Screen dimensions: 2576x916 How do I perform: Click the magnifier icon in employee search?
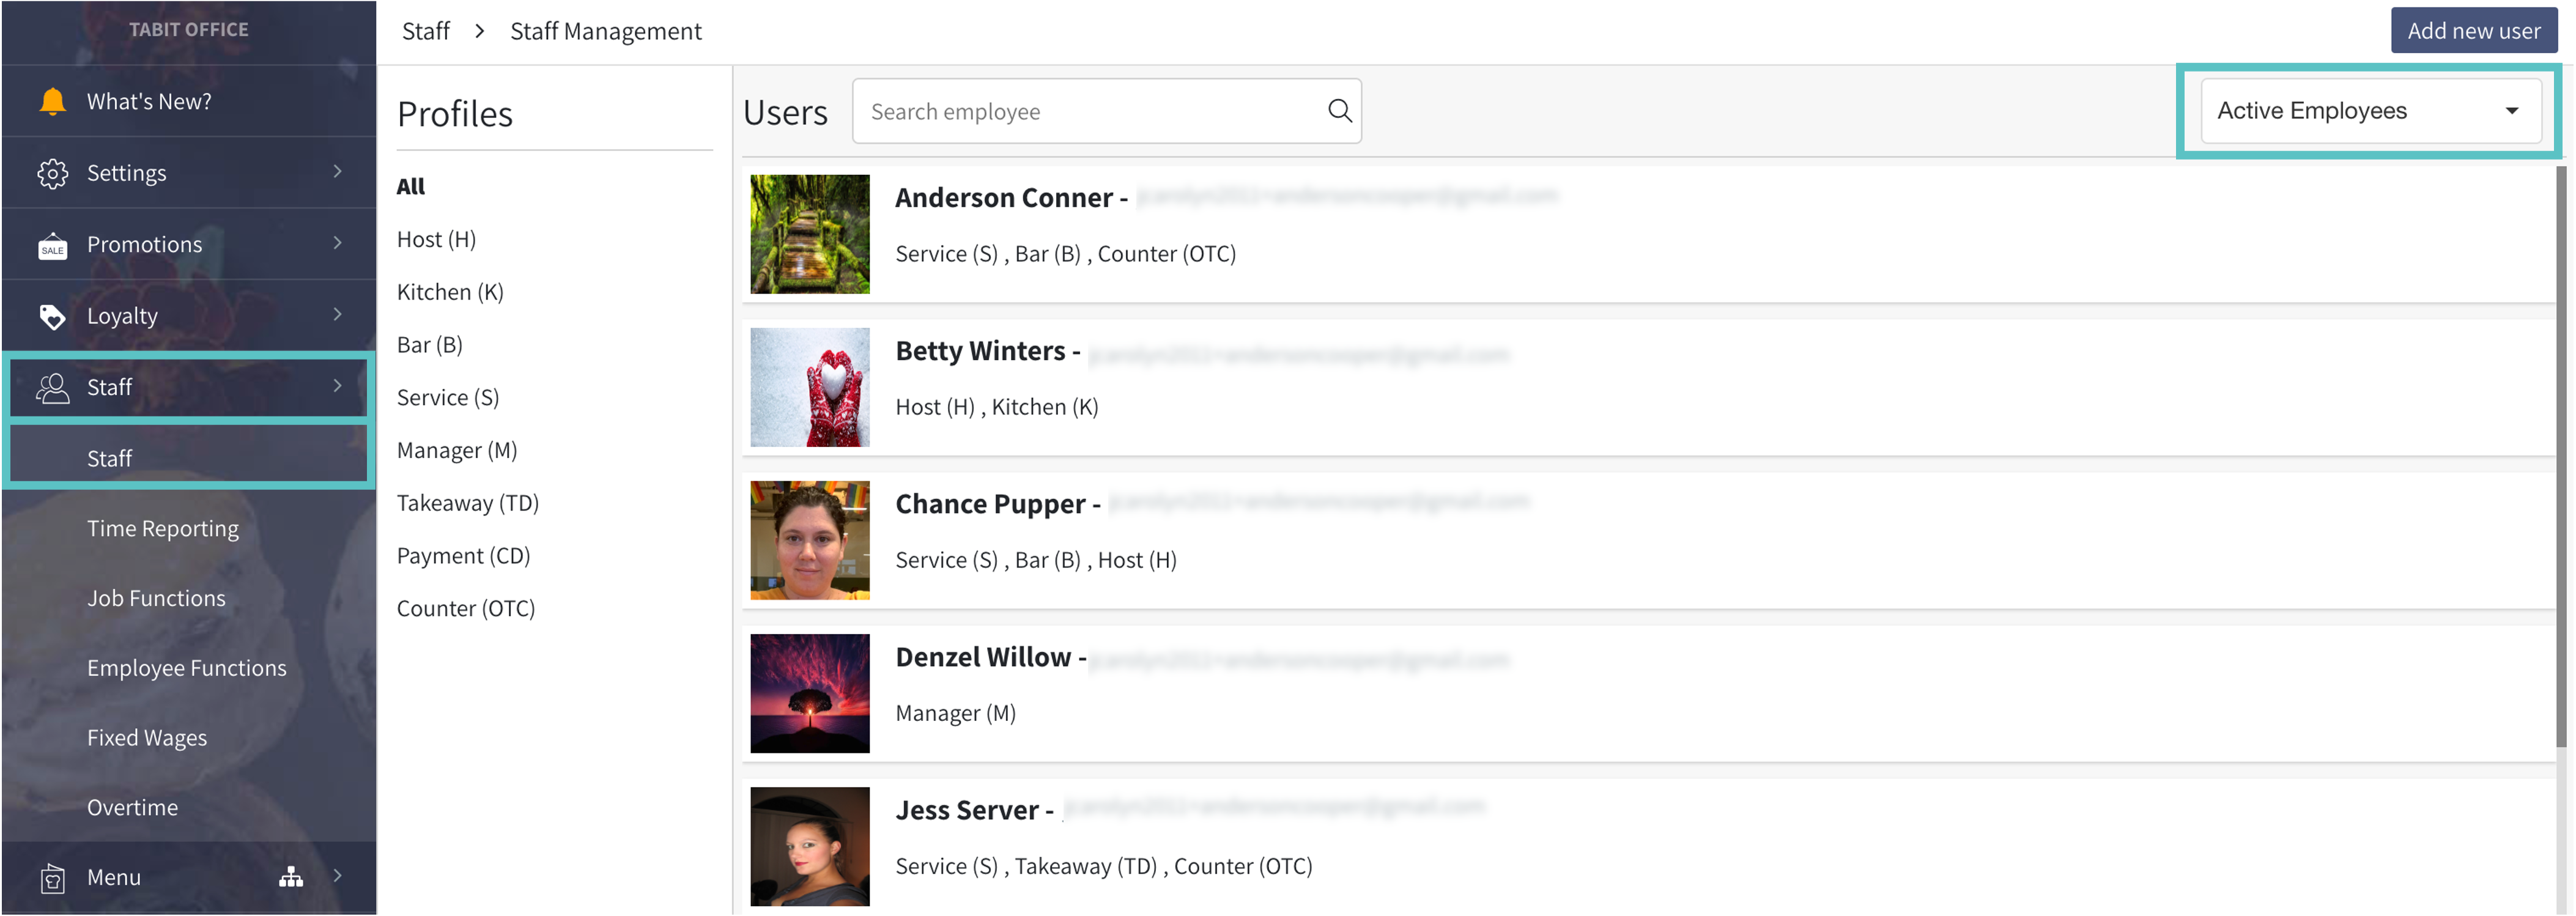[1339, 111]
